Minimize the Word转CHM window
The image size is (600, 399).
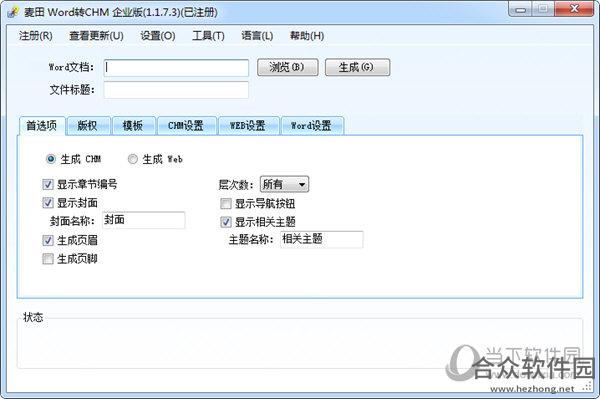pyautogui.click(x=520, y=9)
